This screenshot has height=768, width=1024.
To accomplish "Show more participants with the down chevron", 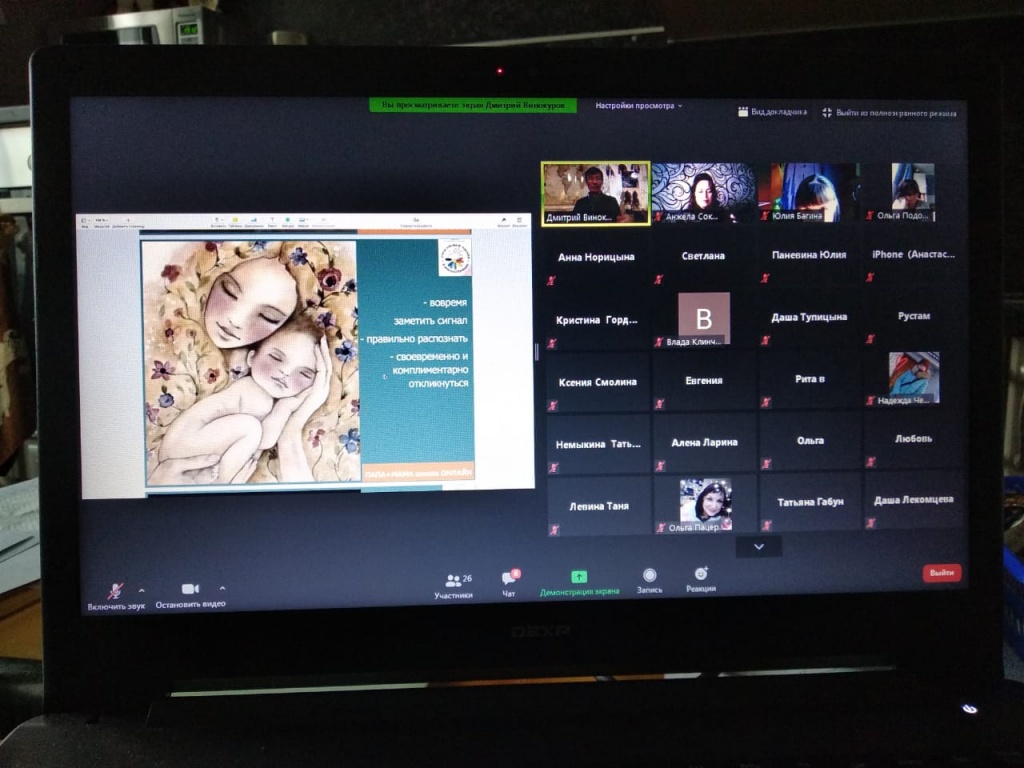I will (x=758, y=546).
